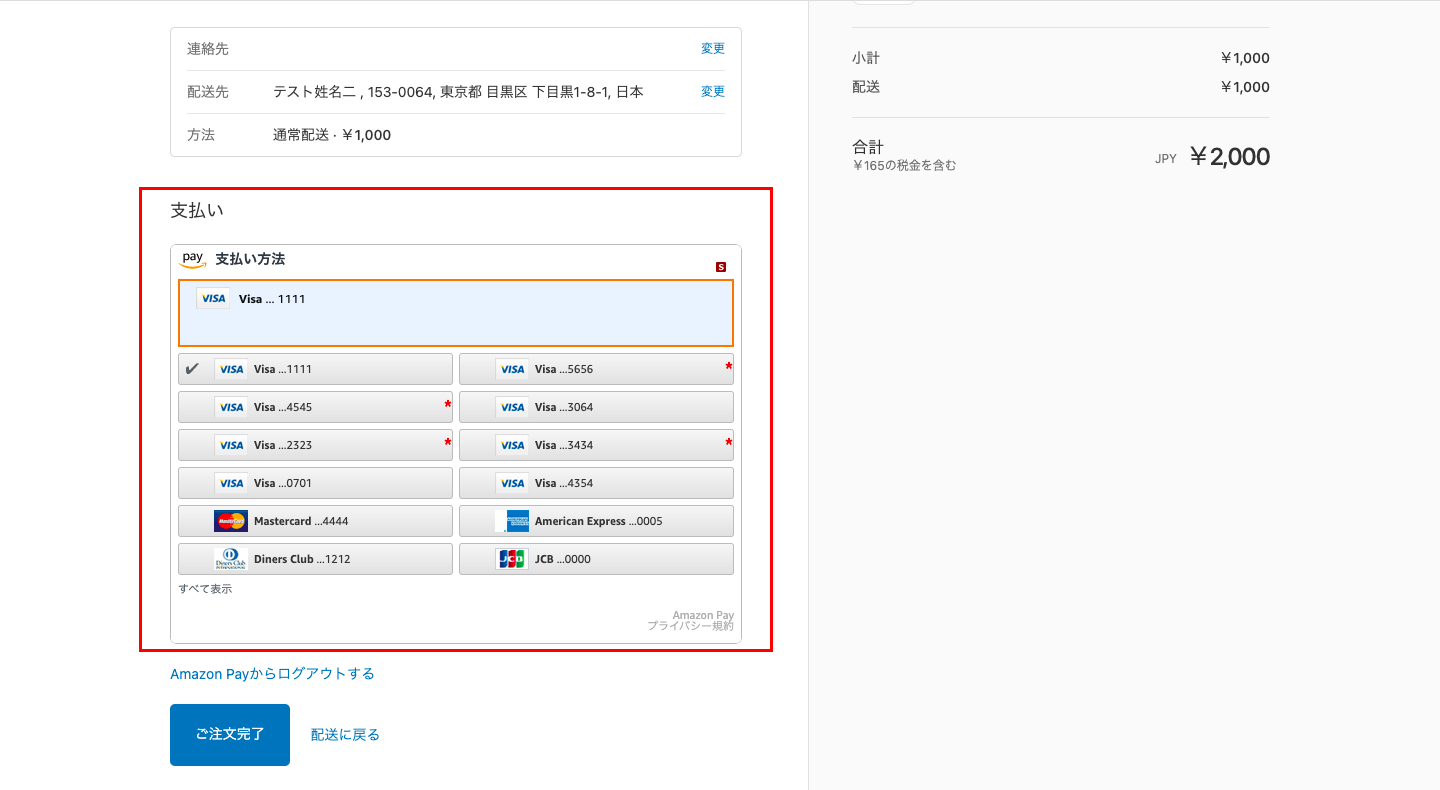Click the Amazon Pay logo icon
Image resolution: width=1440 pixels, height=790 pixels.
(193, 260)
